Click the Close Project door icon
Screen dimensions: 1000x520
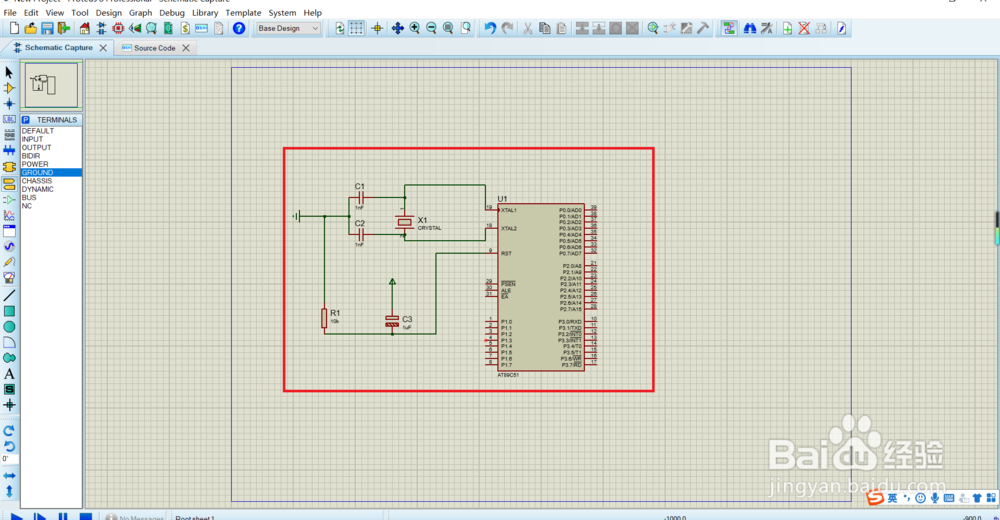64,28
